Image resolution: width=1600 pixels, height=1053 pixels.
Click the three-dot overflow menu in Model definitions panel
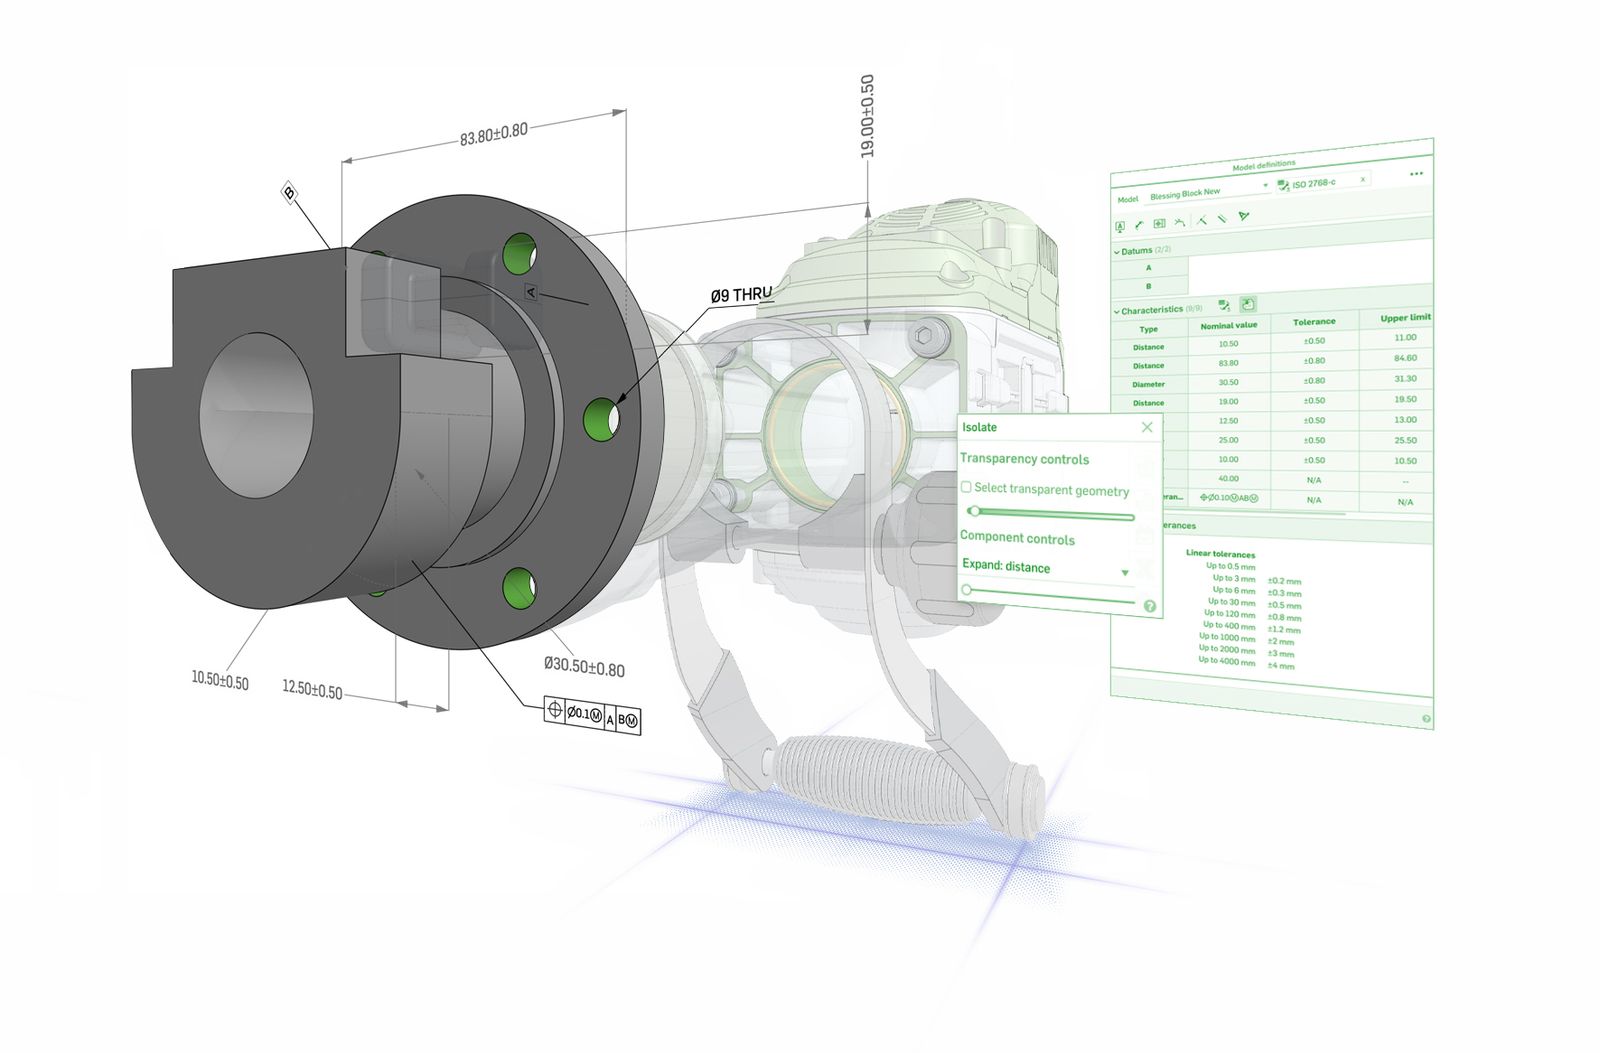pos(1416,173)
